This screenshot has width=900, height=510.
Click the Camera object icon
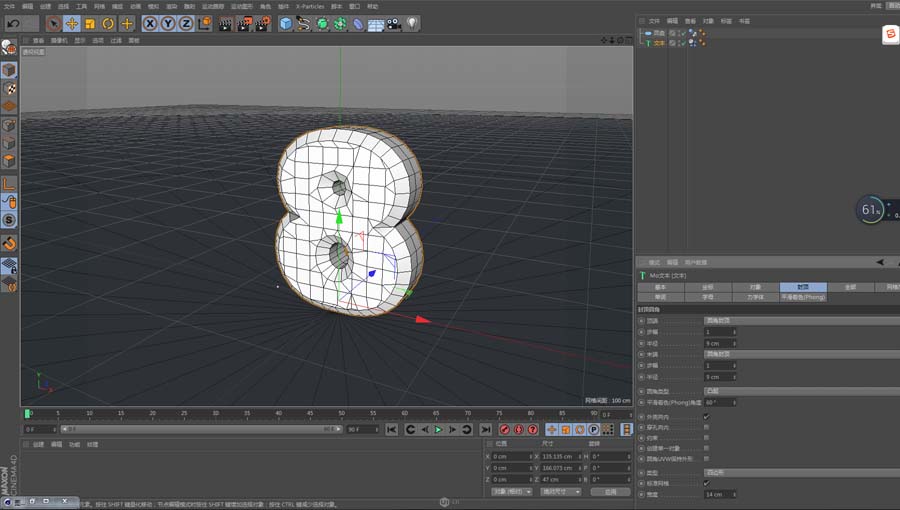393,23
